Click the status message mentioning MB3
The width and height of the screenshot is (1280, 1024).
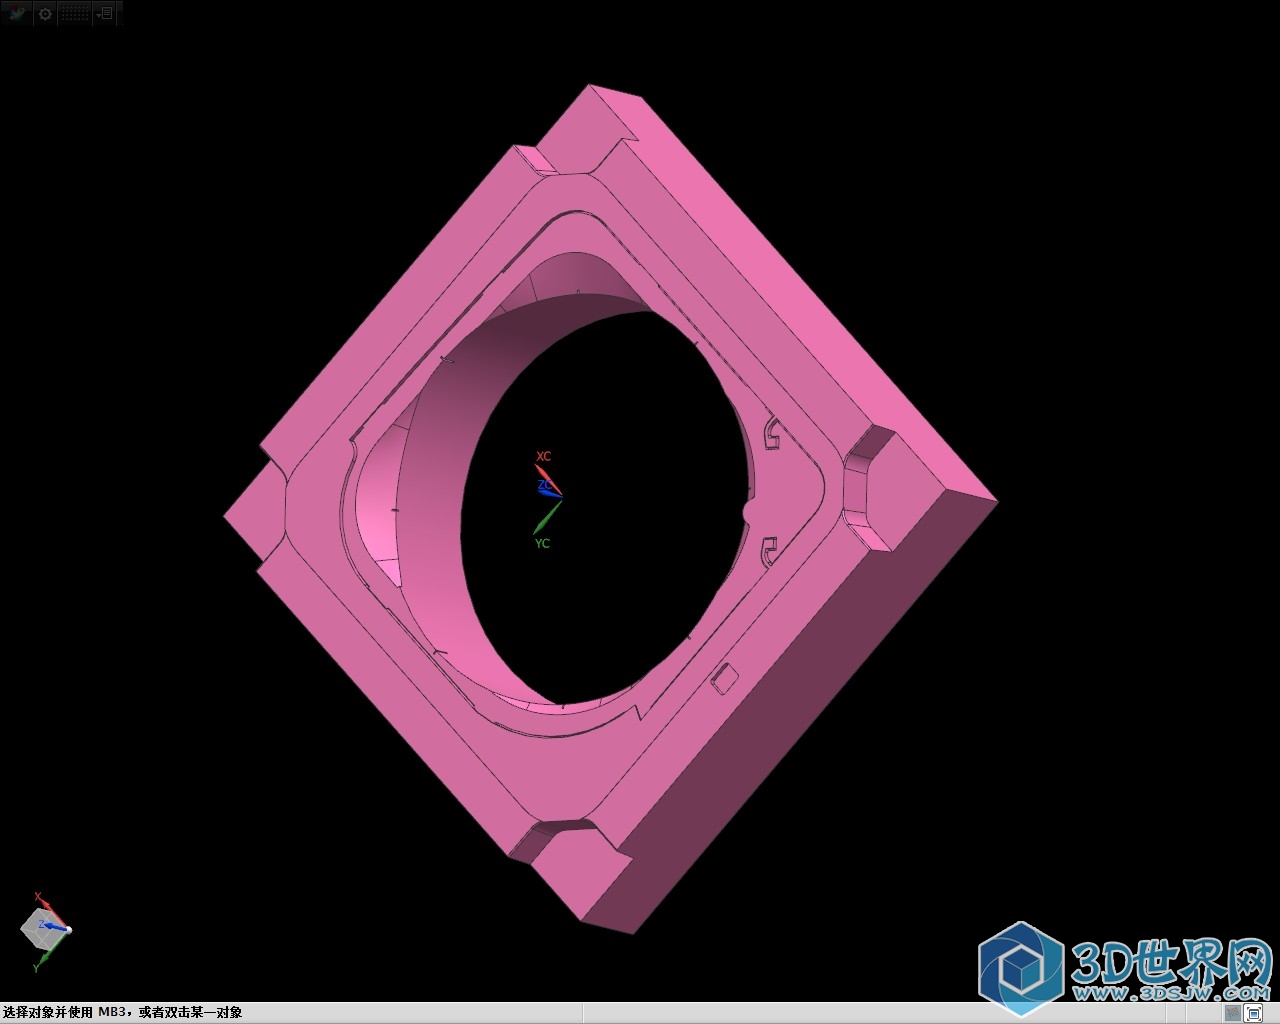click(123, 1012)
